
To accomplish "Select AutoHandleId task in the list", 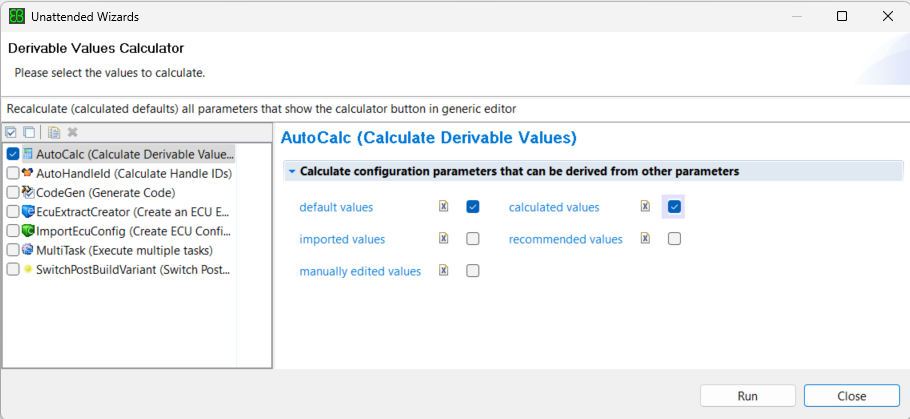I will click(133, 173).
